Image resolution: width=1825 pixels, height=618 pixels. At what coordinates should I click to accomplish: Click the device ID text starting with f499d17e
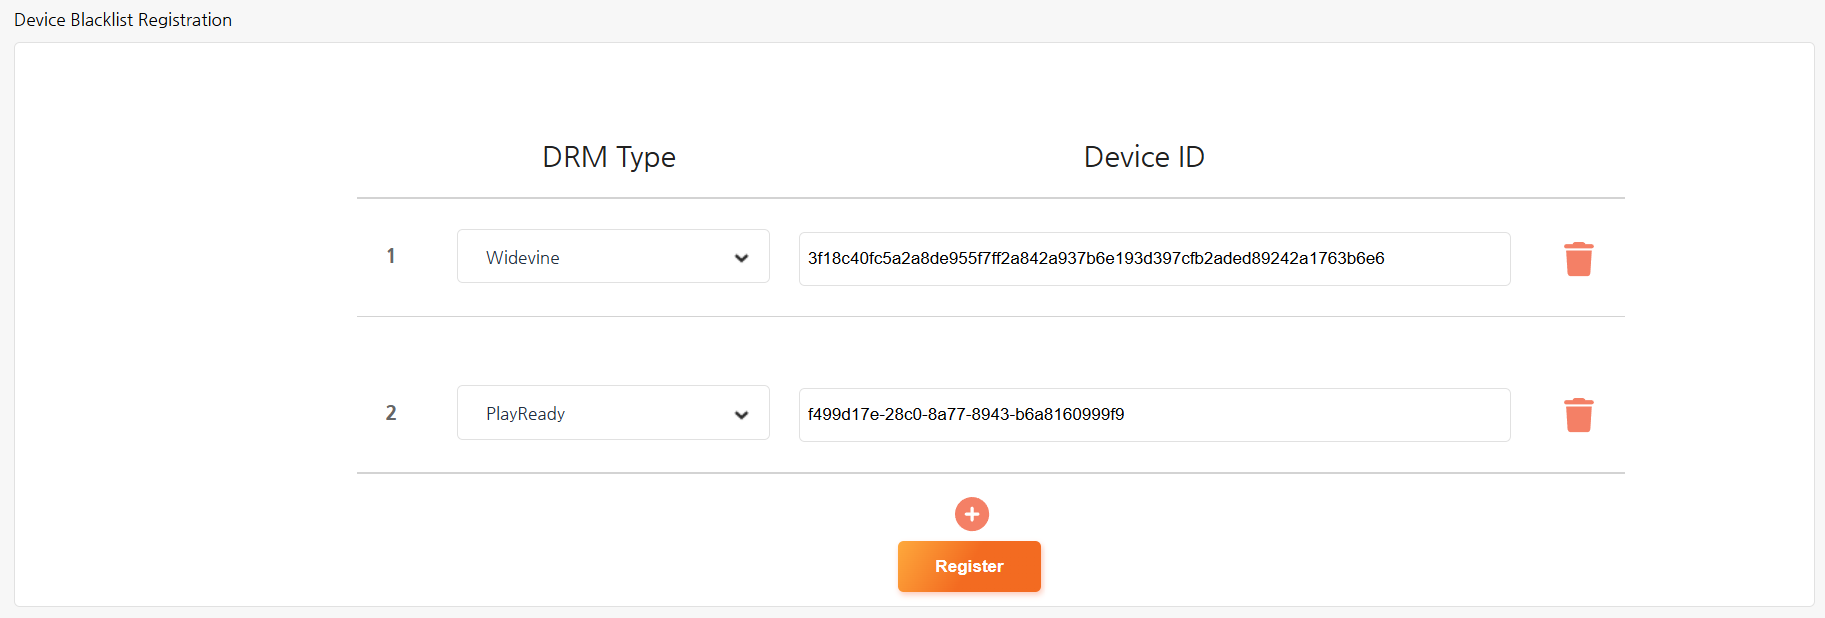point(965,414)
